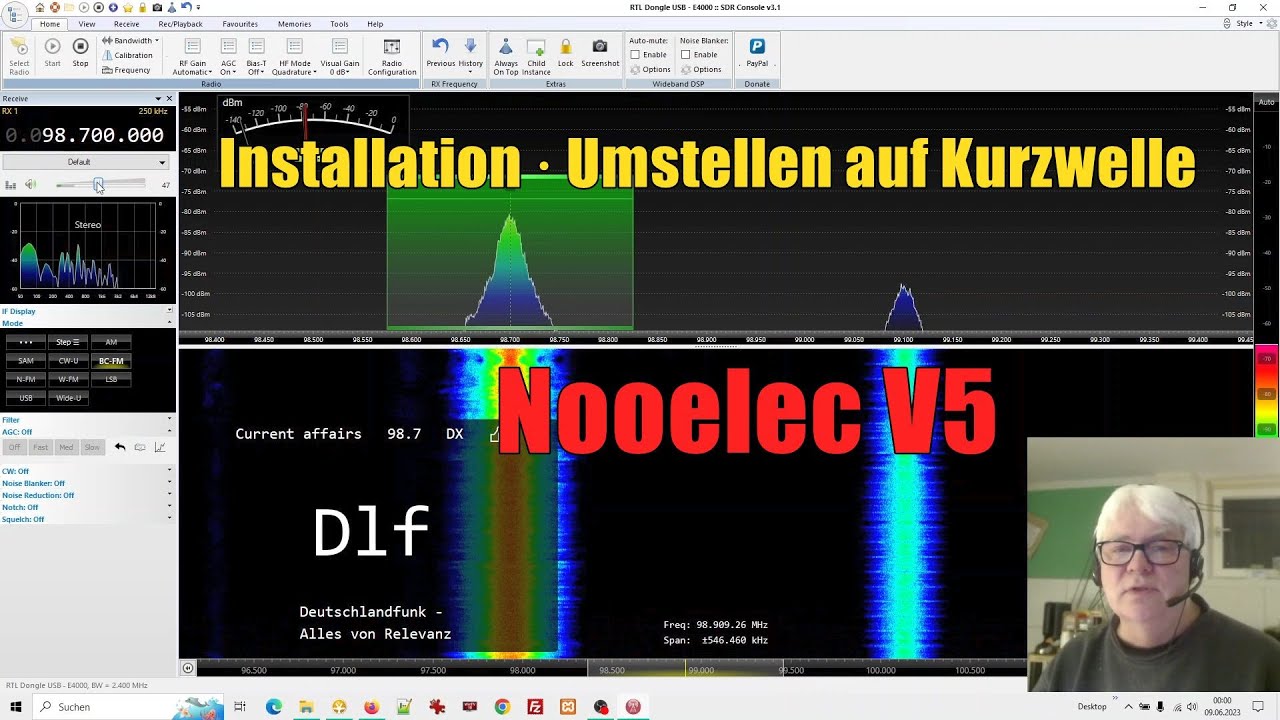This screenshot has width=1280, height=720.
Task: Select LSB mode
Action: pyautogui.click(x=111, y=380)
